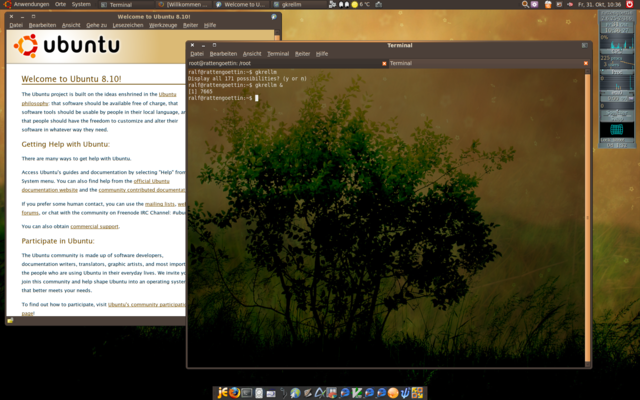This screenshot has width=640, height=400.
Task: Open the network icon in the top panel
Action: (x=333, y=4)
